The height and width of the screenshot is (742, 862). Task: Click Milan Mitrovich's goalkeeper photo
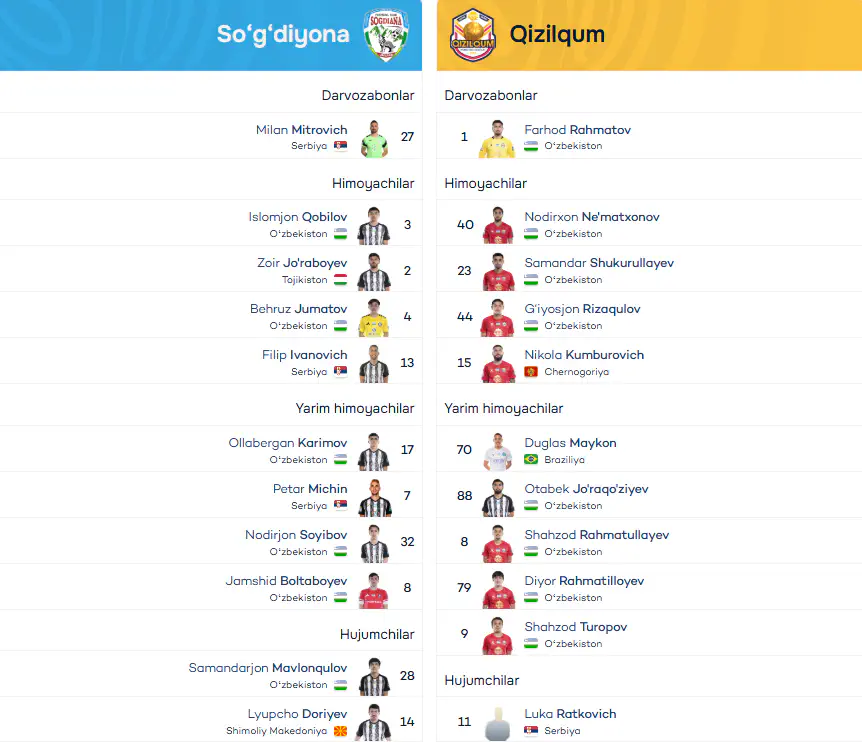374,139
